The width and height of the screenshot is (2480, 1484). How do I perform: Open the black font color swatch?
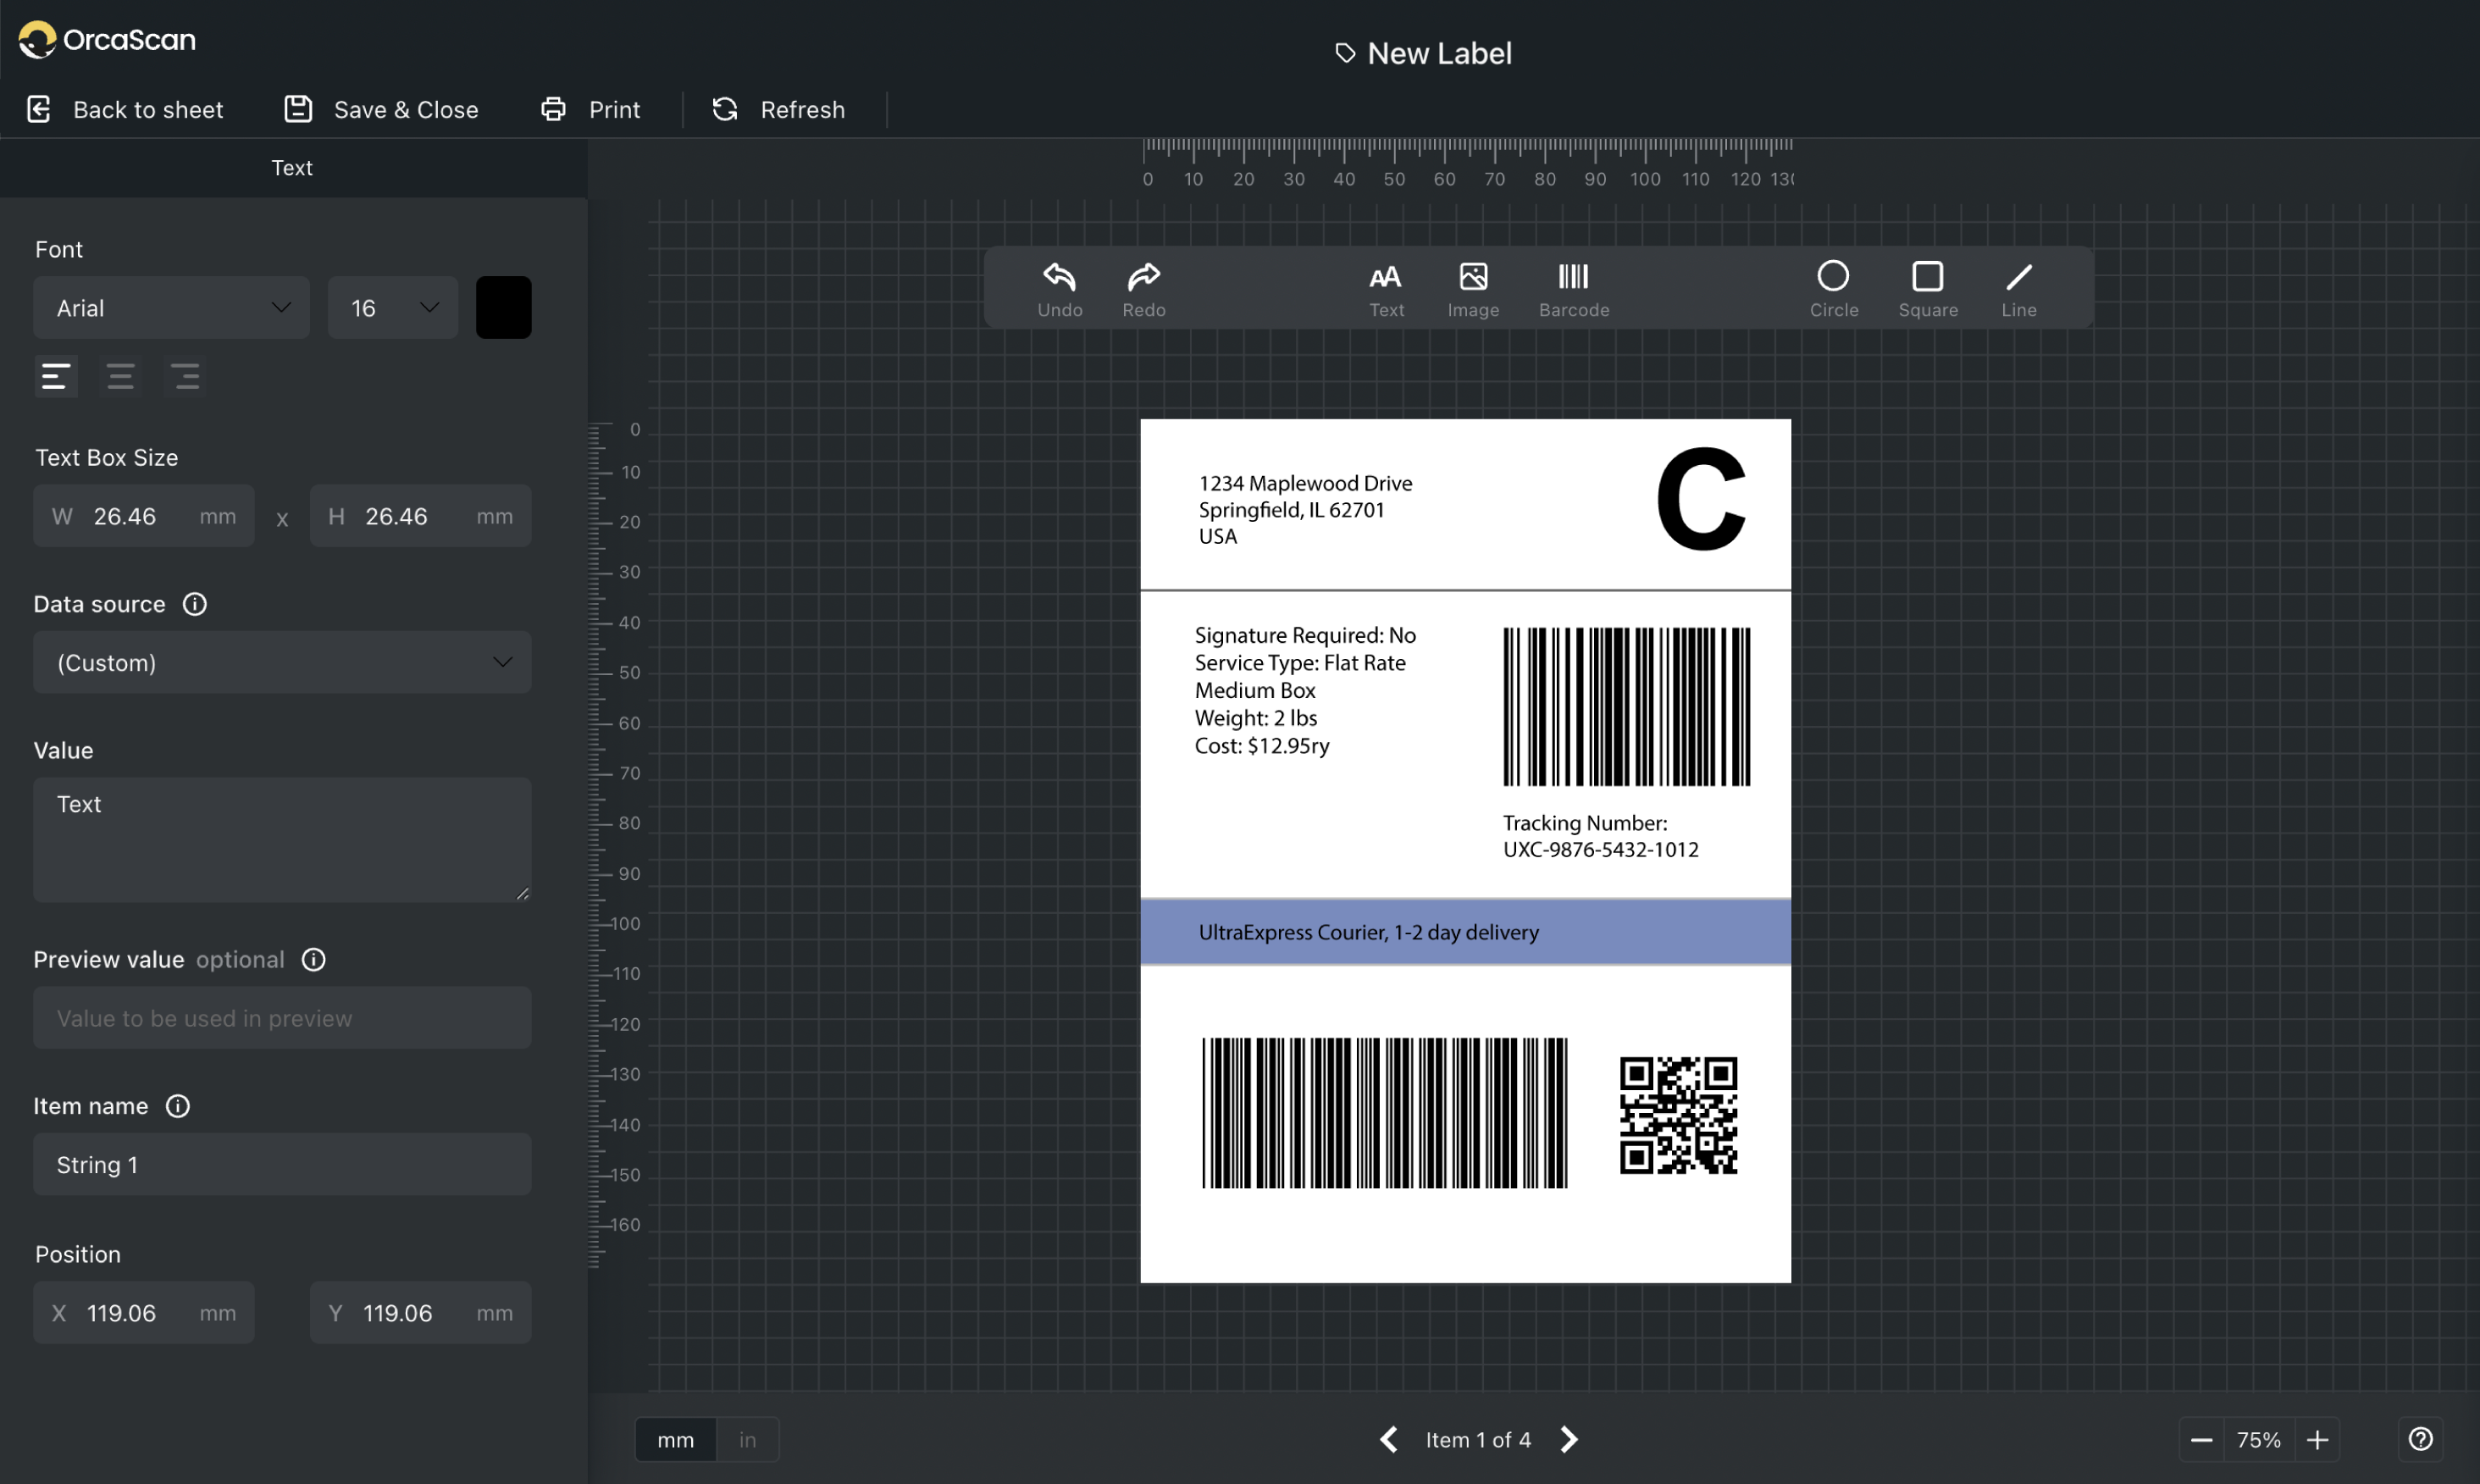pyautogui.click(x=503, y=307)
